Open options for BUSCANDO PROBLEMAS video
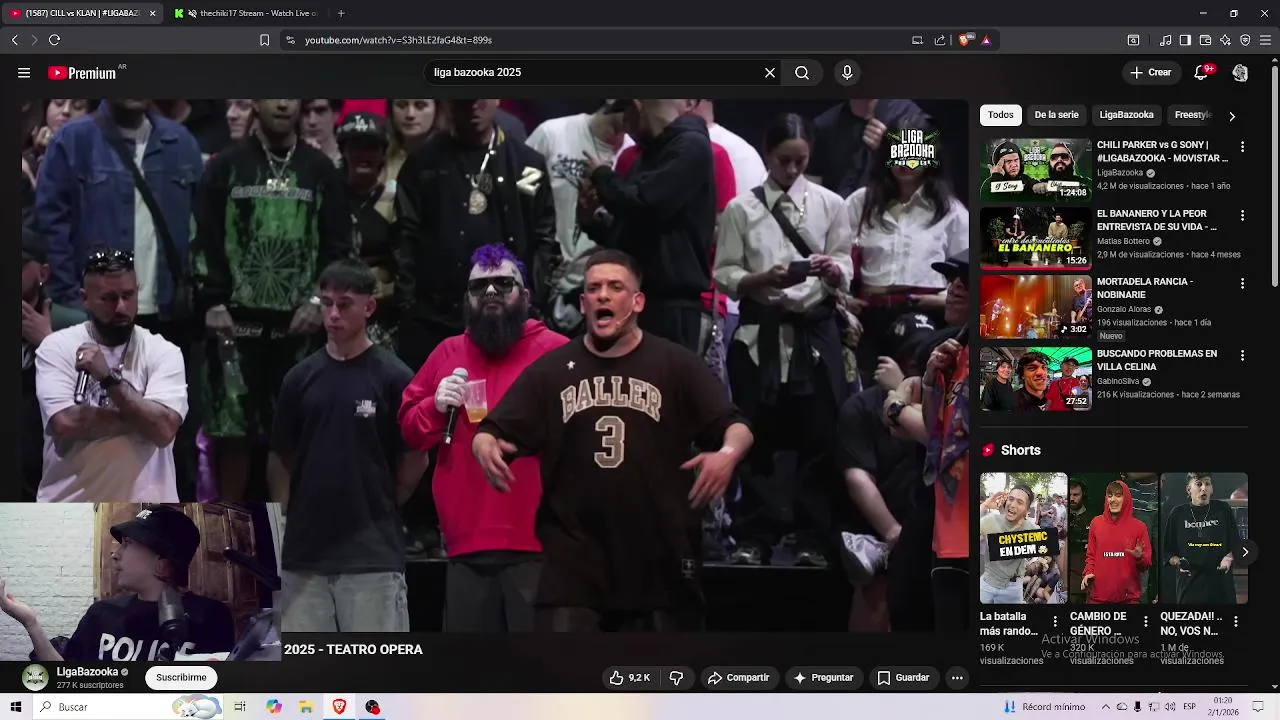The height and width of the screenshot is (720, 1280). point(1242,355)
